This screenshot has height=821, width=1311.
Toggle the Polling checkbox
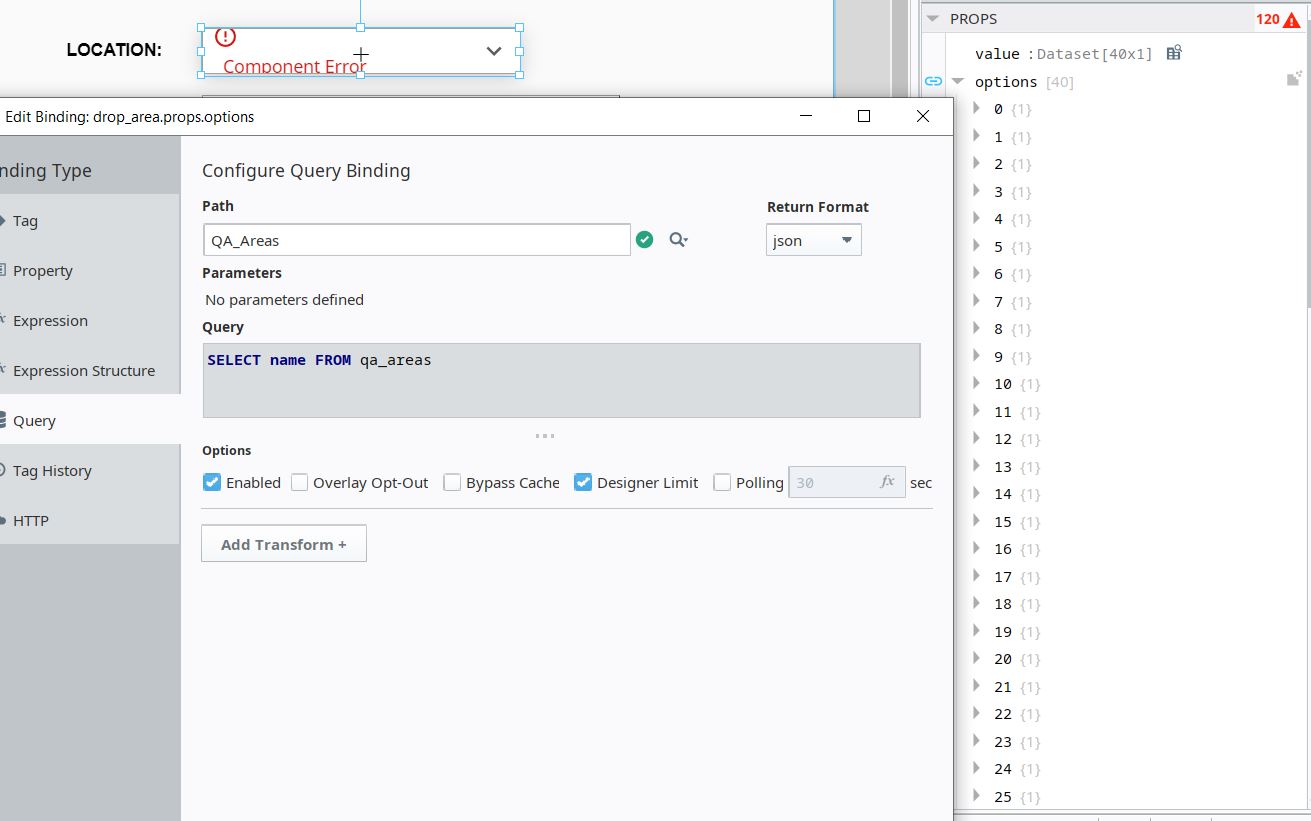tap(722, 482)
